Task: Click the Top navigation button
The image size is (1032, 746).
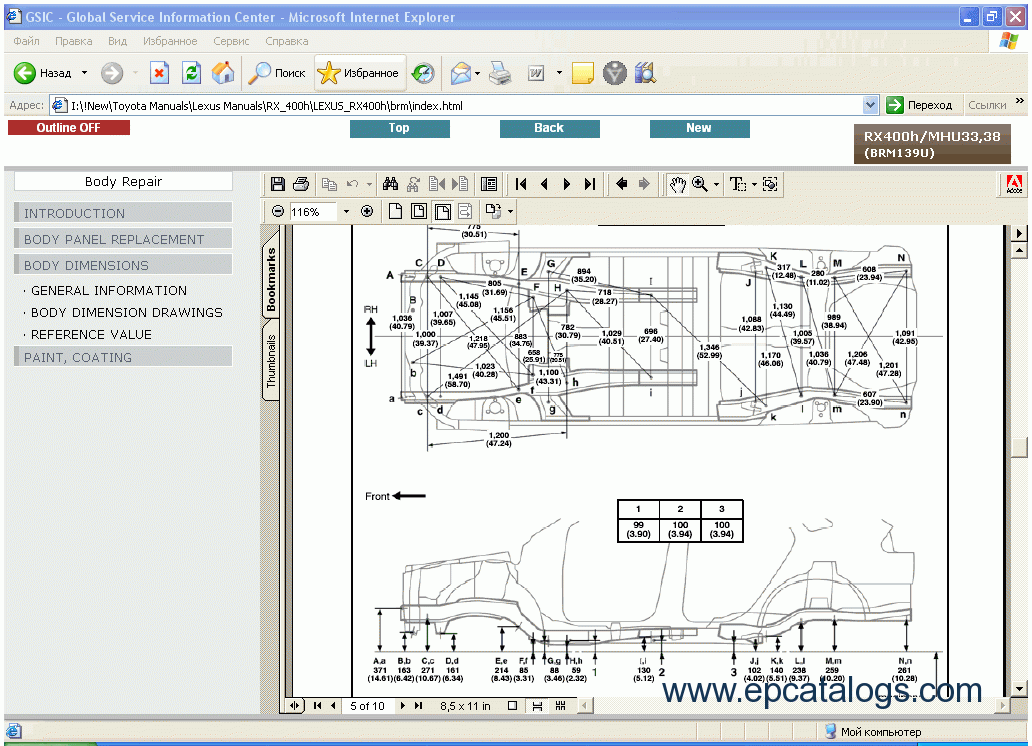Action: 400,128
